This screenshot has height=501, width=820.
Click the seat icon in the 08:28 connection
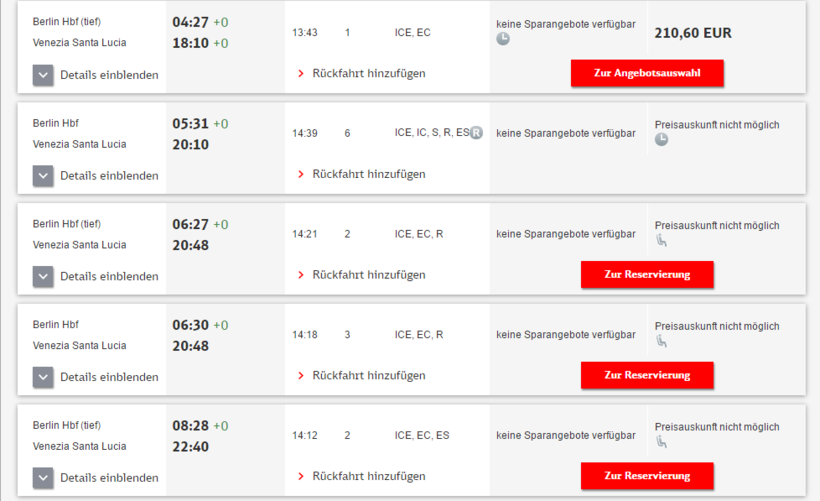pyautogui.click(x=661, y=443)
